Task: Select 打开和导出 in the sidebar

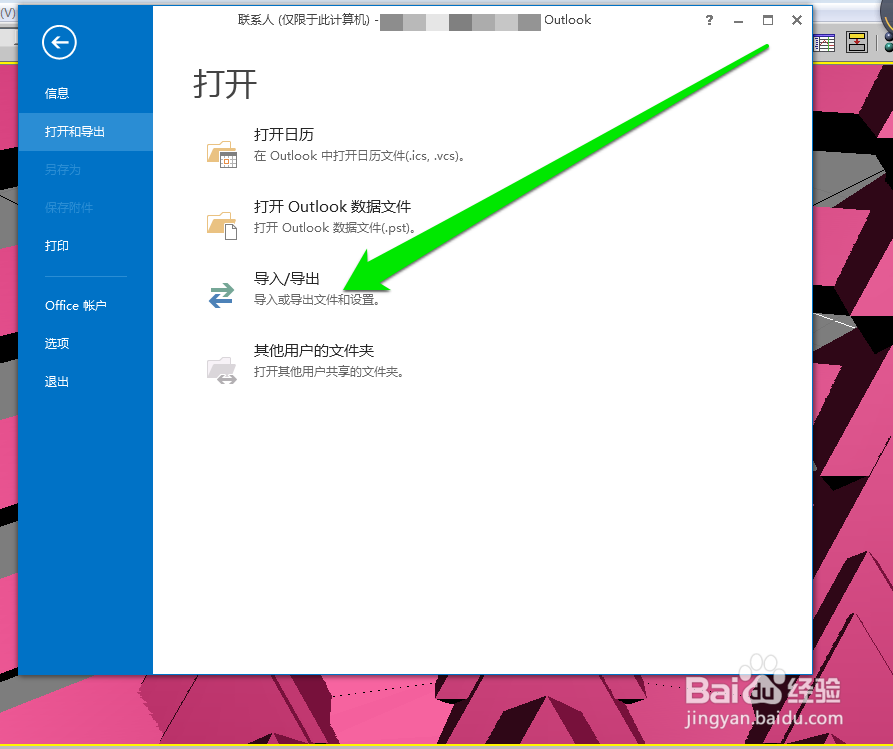Action: point(85,132)
